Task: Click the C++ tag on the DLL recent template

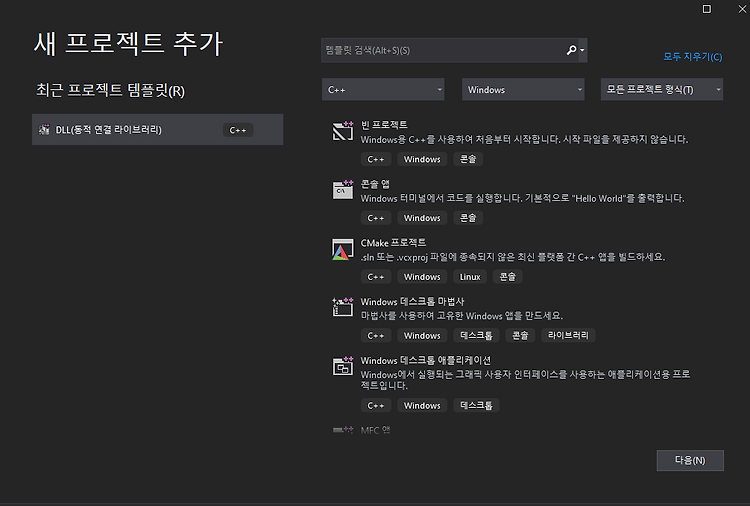Action: (x=238, y=130)
